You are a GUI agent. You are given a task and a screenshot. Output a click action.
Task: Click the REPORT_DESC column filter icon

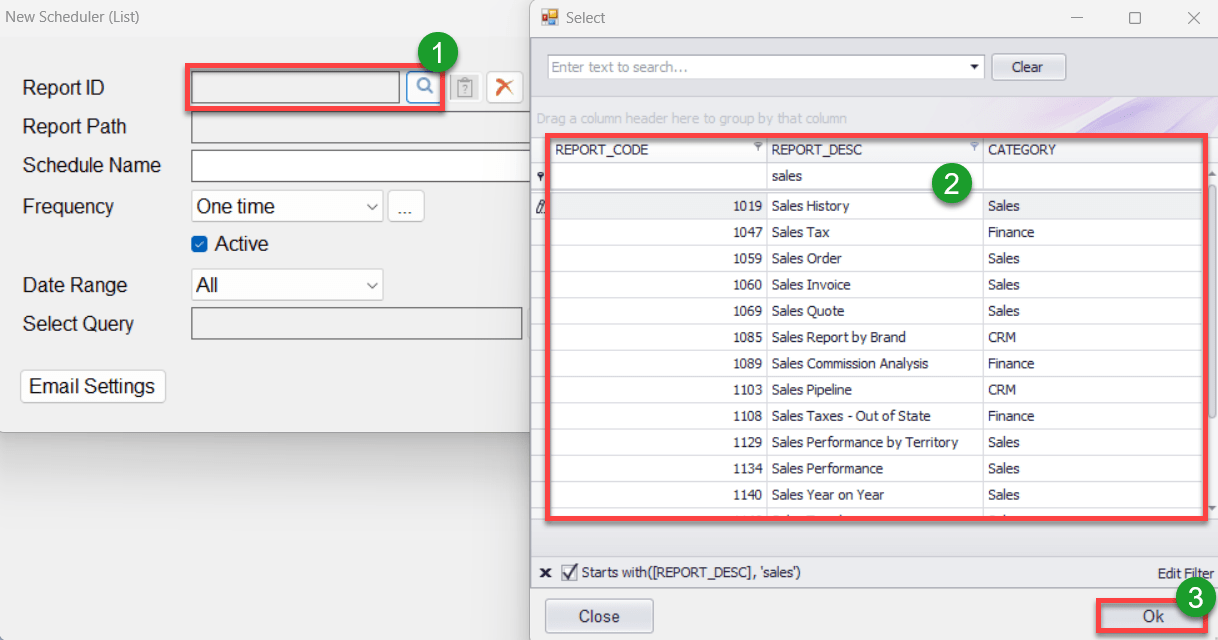[x=974, y=147]
